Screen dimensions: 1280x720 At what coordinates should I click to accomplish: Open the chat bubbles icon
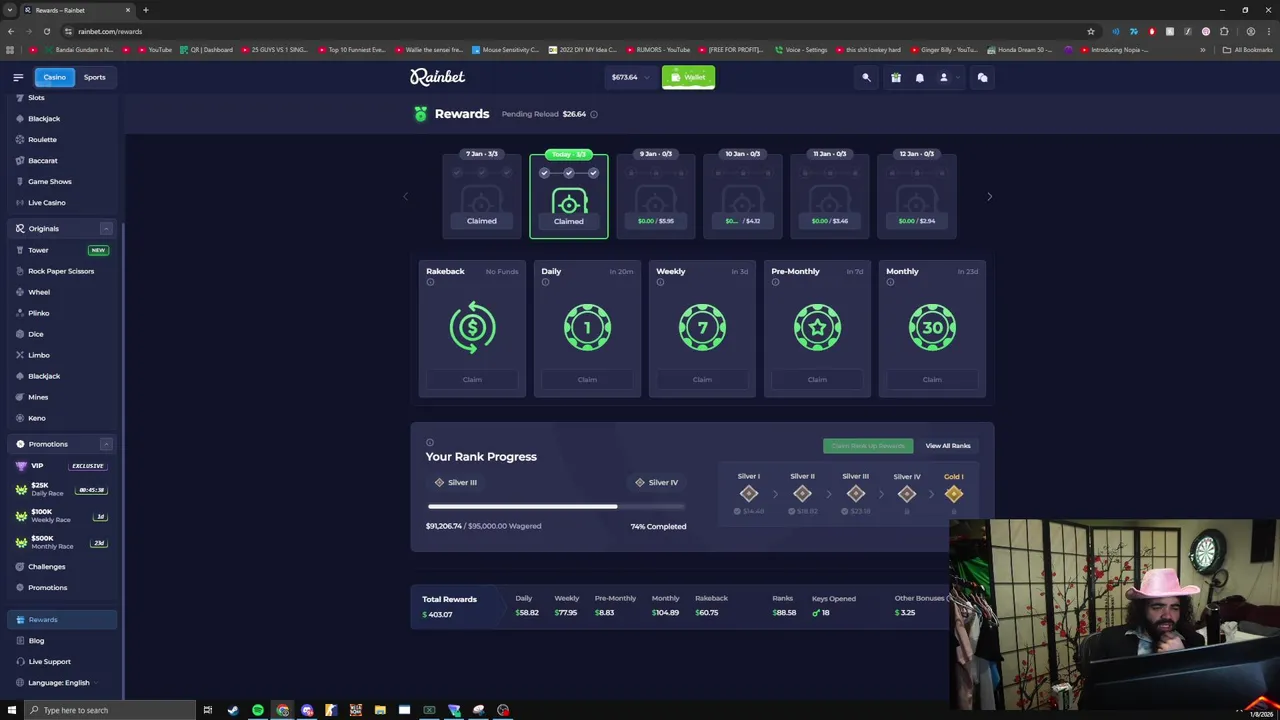pos(982,77)
